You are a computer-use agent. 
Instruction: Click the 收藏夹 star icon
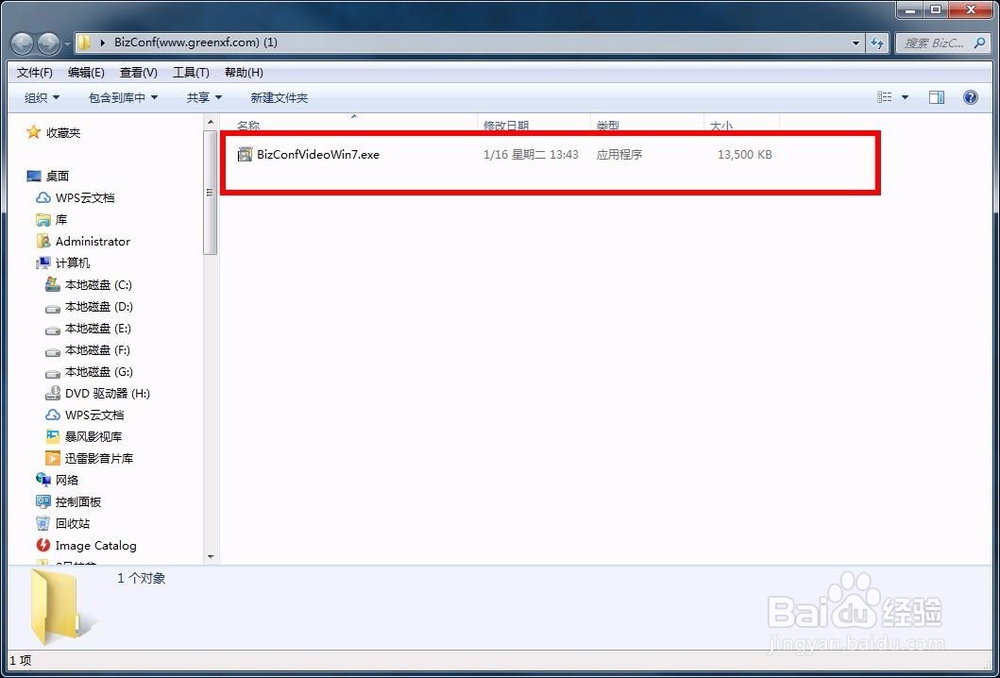33,132
